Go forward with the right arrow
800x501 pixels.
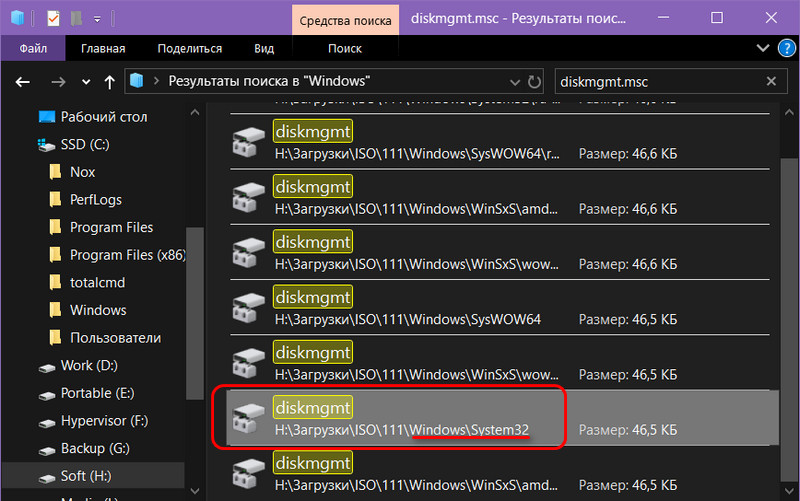pos(58,82)
